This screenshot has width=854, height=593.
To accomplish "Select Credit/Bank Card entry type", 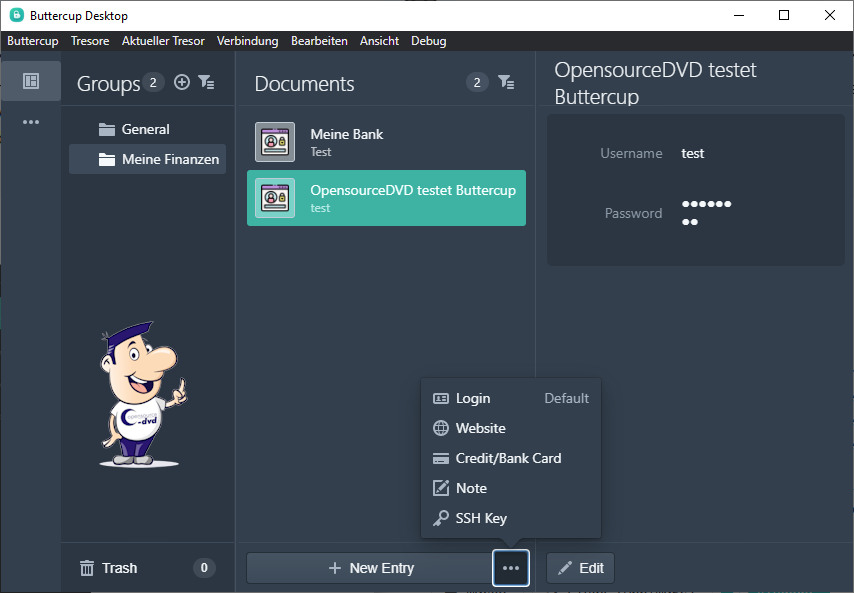I will (510, 458).
